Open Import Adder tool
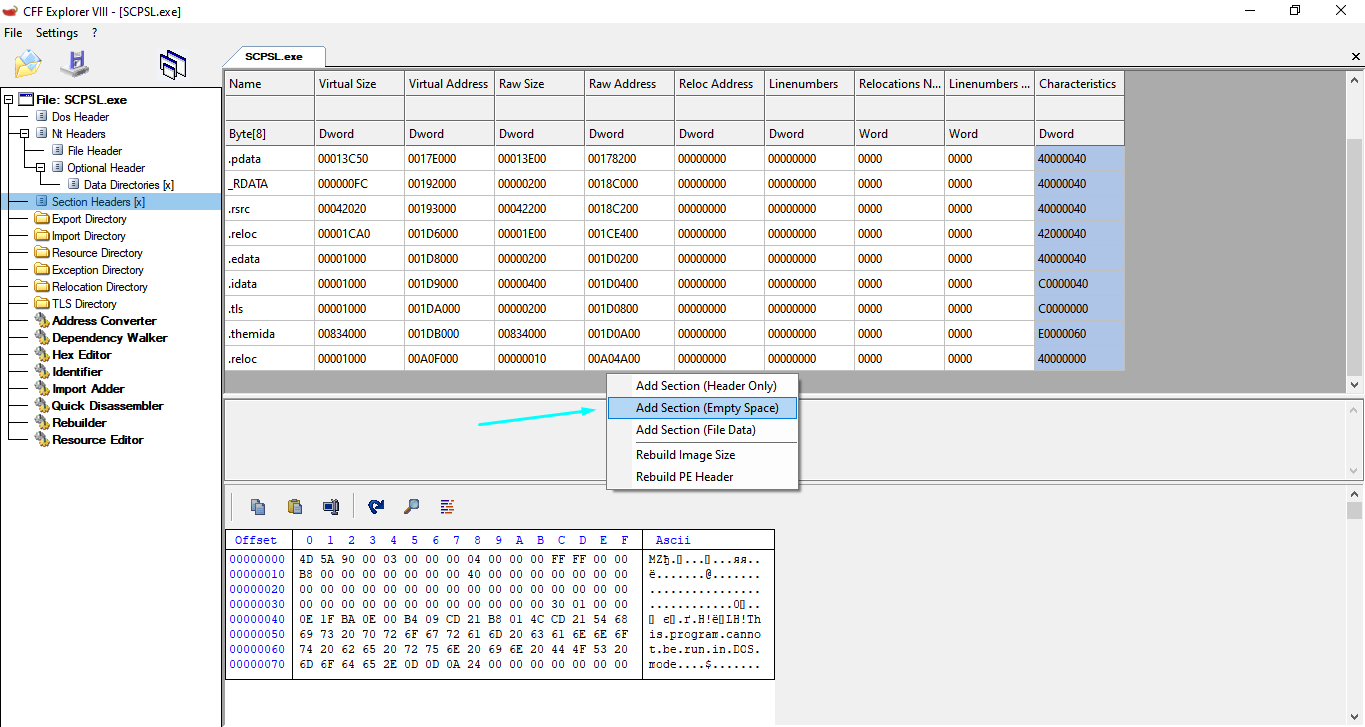1365x727 pixels. point(88,389)
